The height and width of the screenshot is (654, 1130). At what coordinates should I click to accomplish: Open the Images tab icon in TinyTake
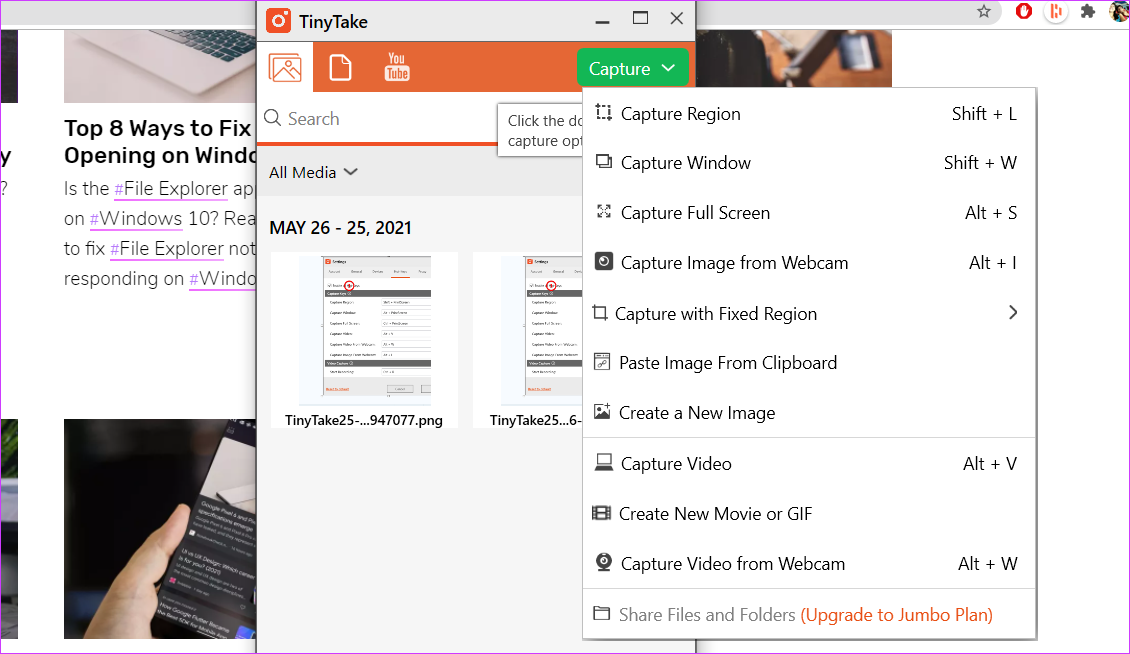[285, 68]
